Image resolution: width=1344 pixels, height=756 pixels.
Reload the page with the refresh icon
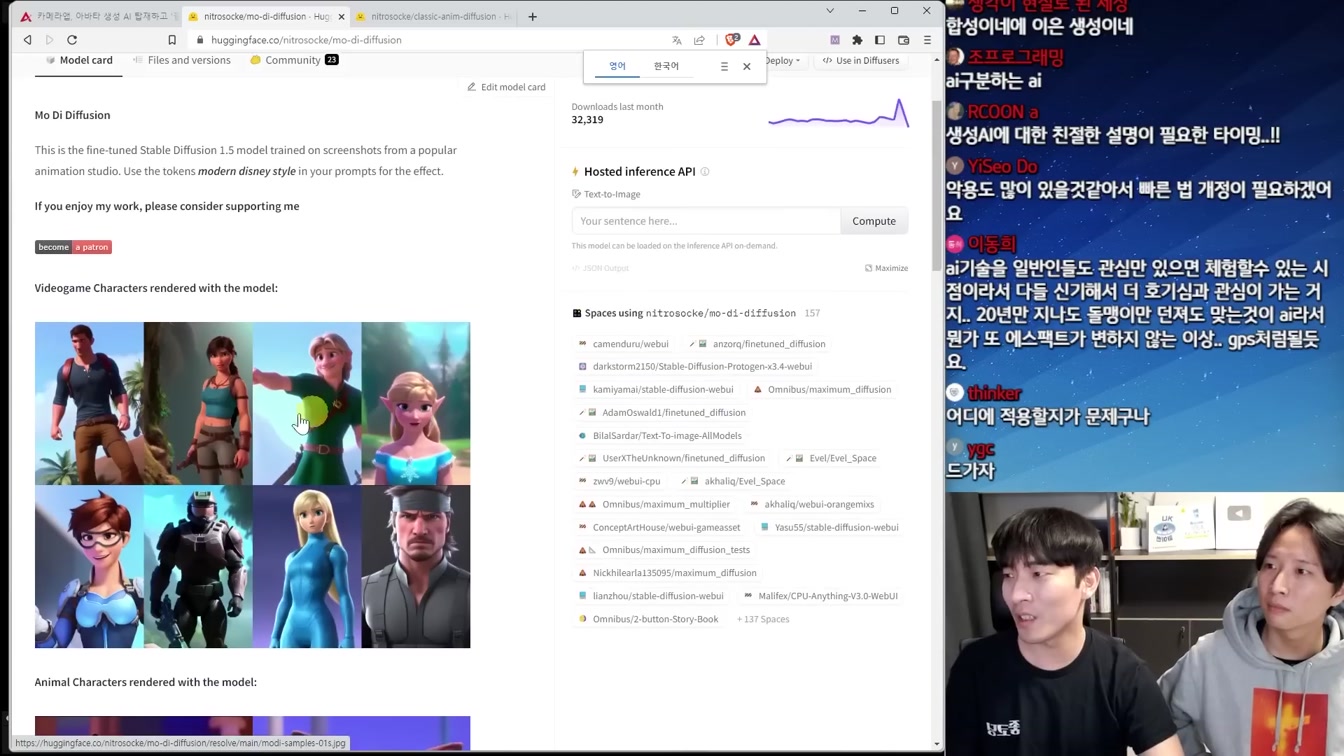pyautogui.click(x=72, y=40)
